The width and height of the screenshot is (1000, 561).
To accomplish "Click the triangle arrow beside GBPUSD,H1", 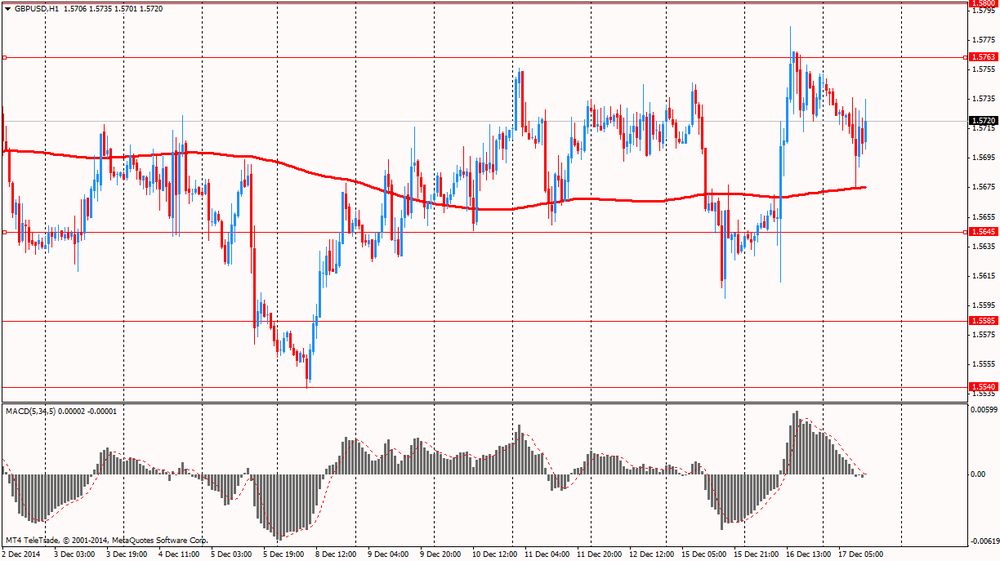I will point(7,8).
